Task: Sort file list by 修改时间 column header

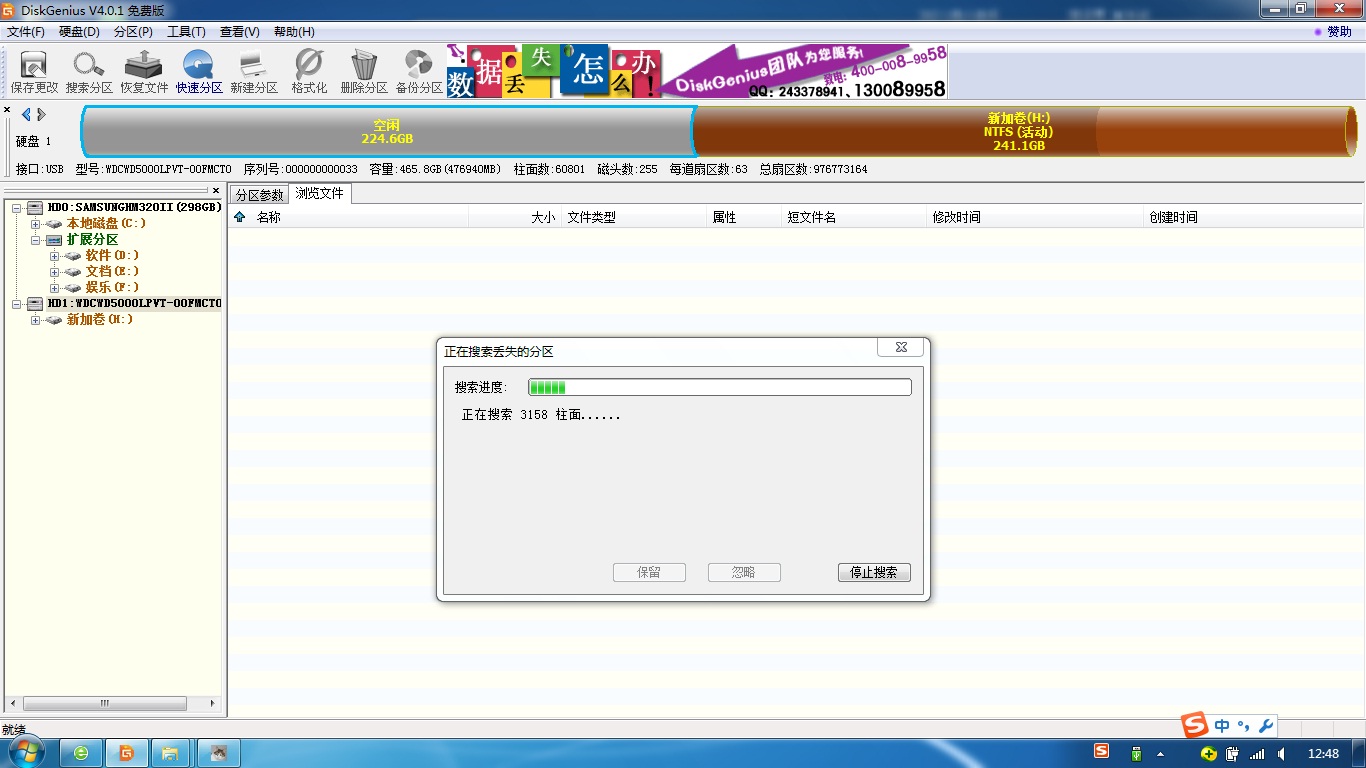Action: pos(1035,217)
